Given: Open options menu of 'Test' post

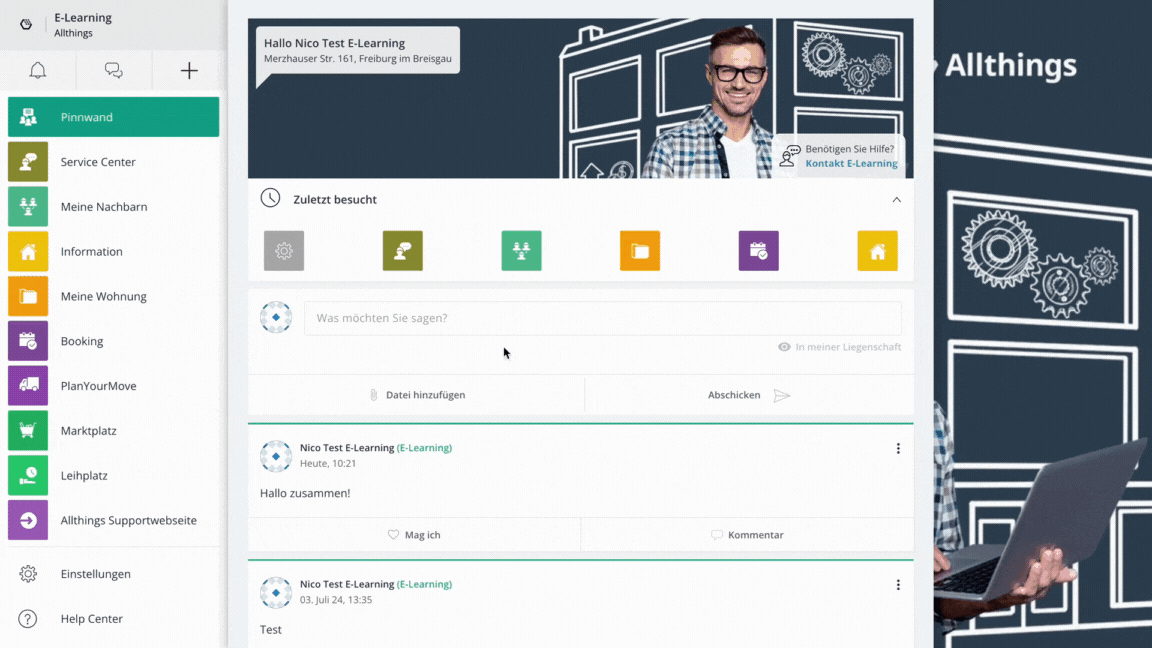Looking at the screenshot, I should pos(898,585).
